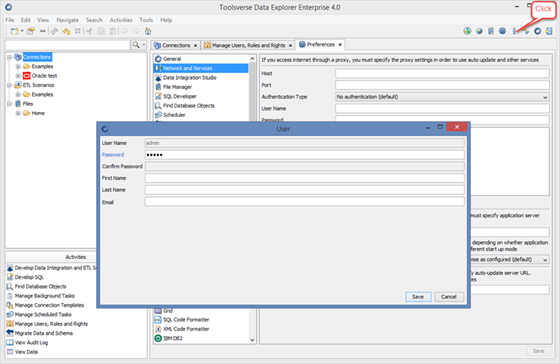Image resolution: width=560 pixels, height=364 pixels.
Task: Expand Examples folder under Connections
Action: (x=18, y=66)
